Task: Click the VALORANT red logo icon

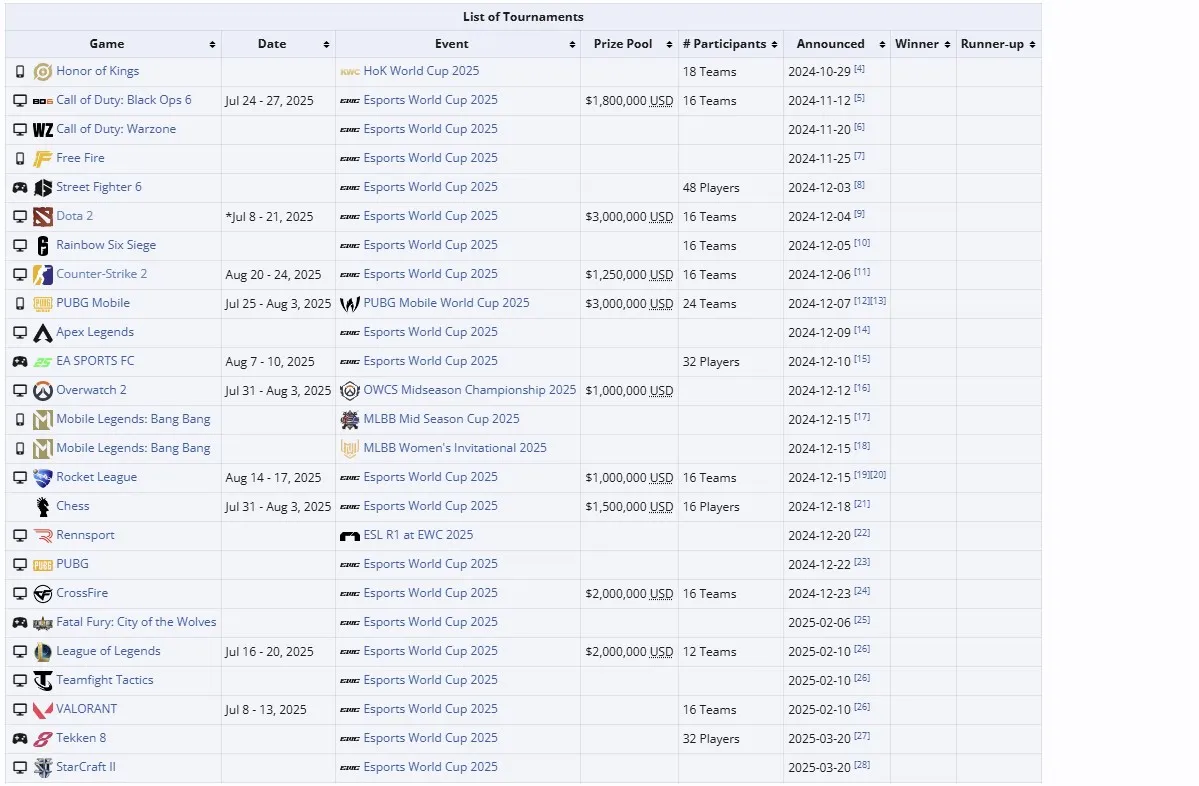Action: coord(43,710)
